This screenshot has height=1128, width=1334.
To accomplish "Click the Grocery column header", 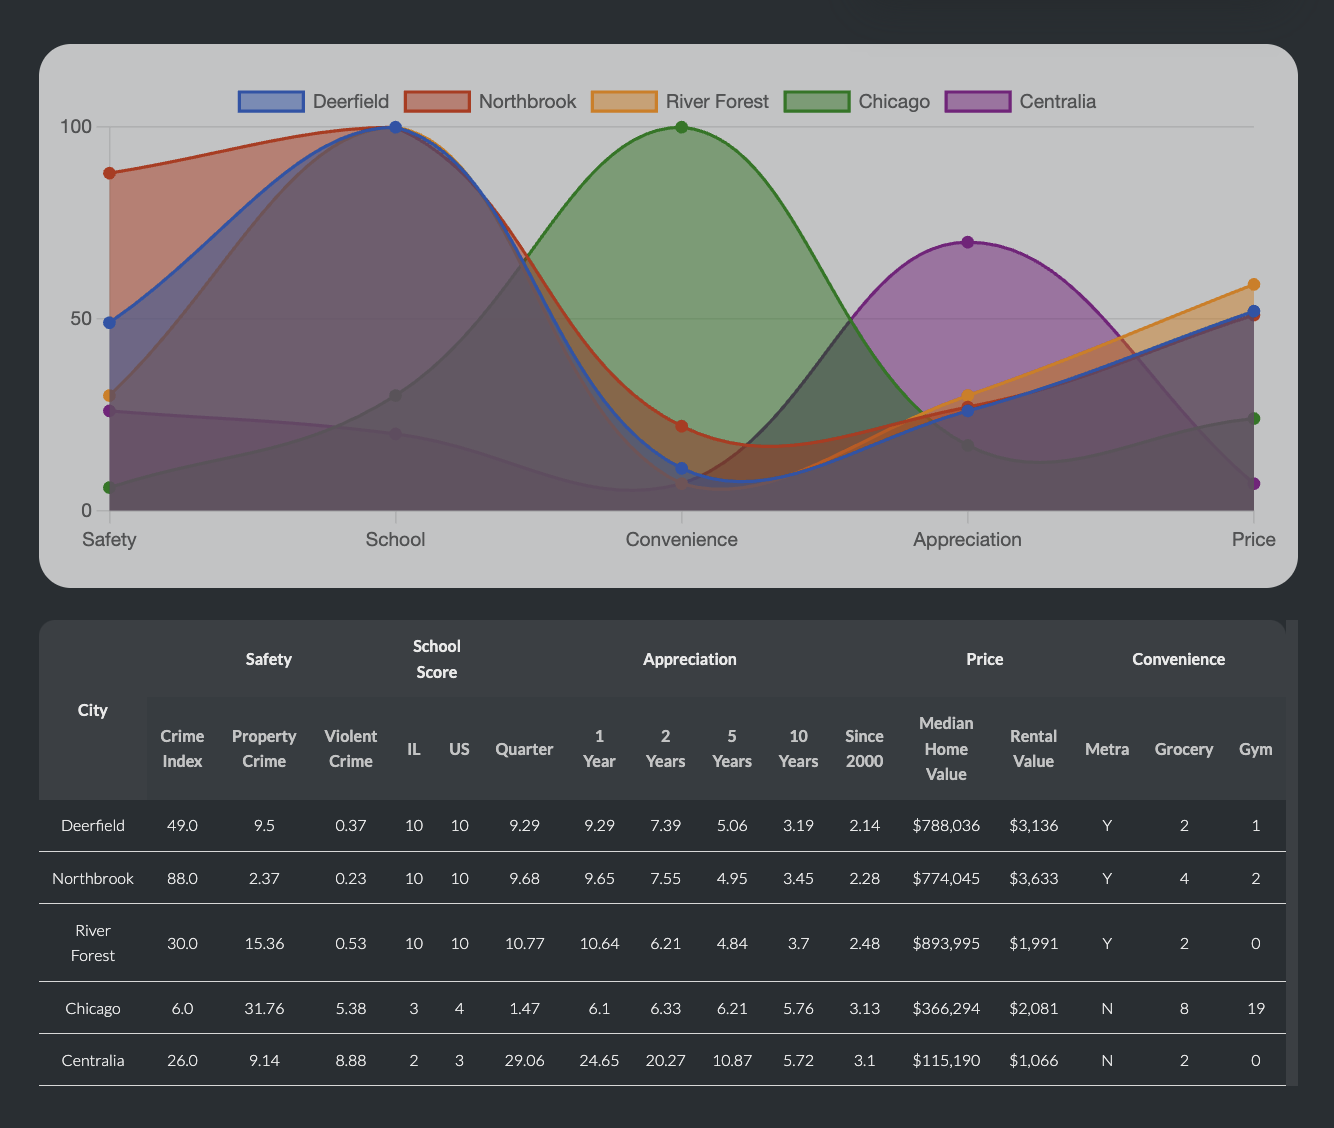I will 1184,749.
